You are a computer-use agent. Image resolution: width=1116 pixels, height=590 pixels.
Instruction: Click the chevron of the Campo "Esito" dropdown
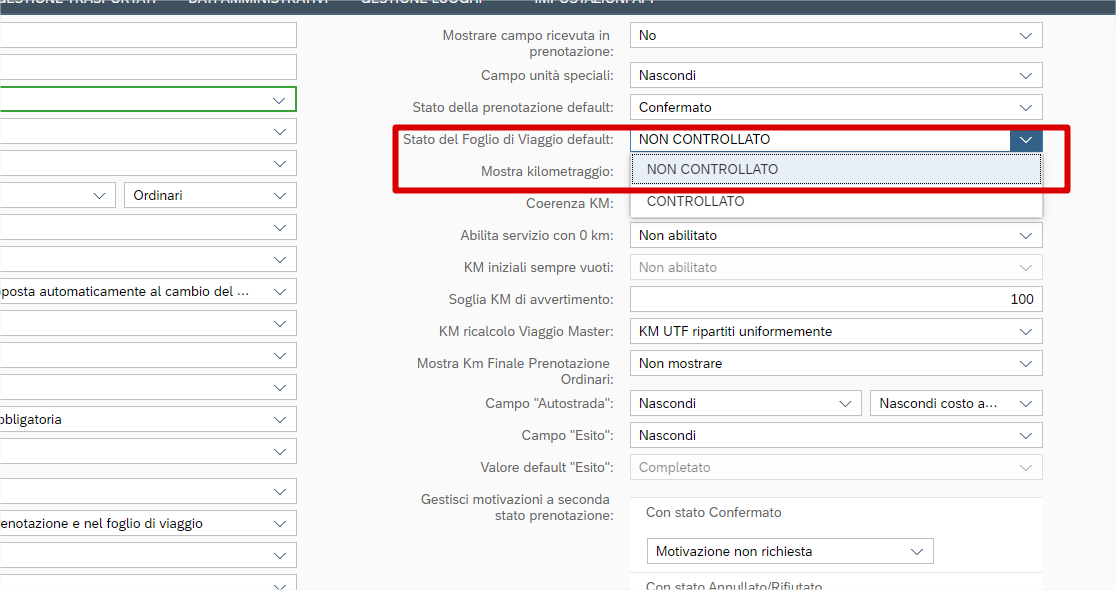coord(1025,435)
